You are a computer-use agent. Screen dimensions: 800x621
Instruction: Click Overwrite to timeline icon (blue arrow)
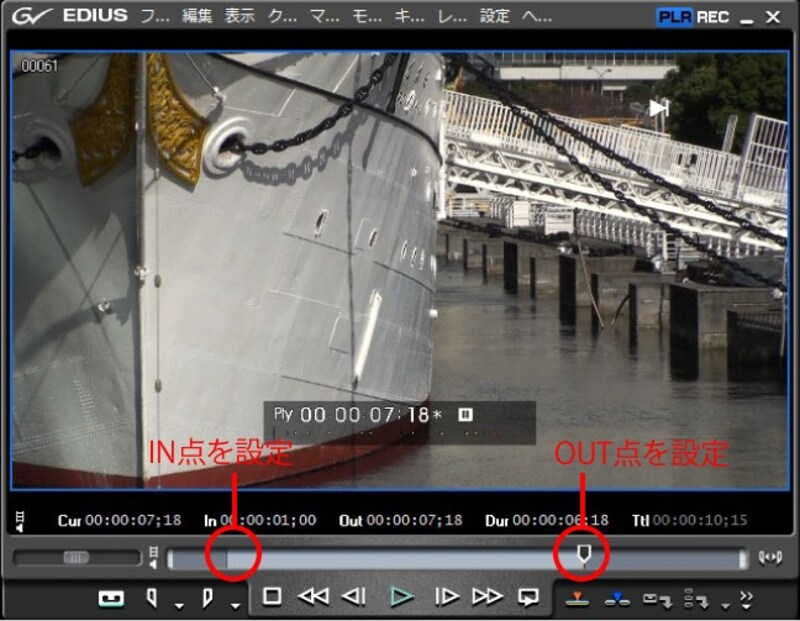pyautogui.click(x=617, y=599)
